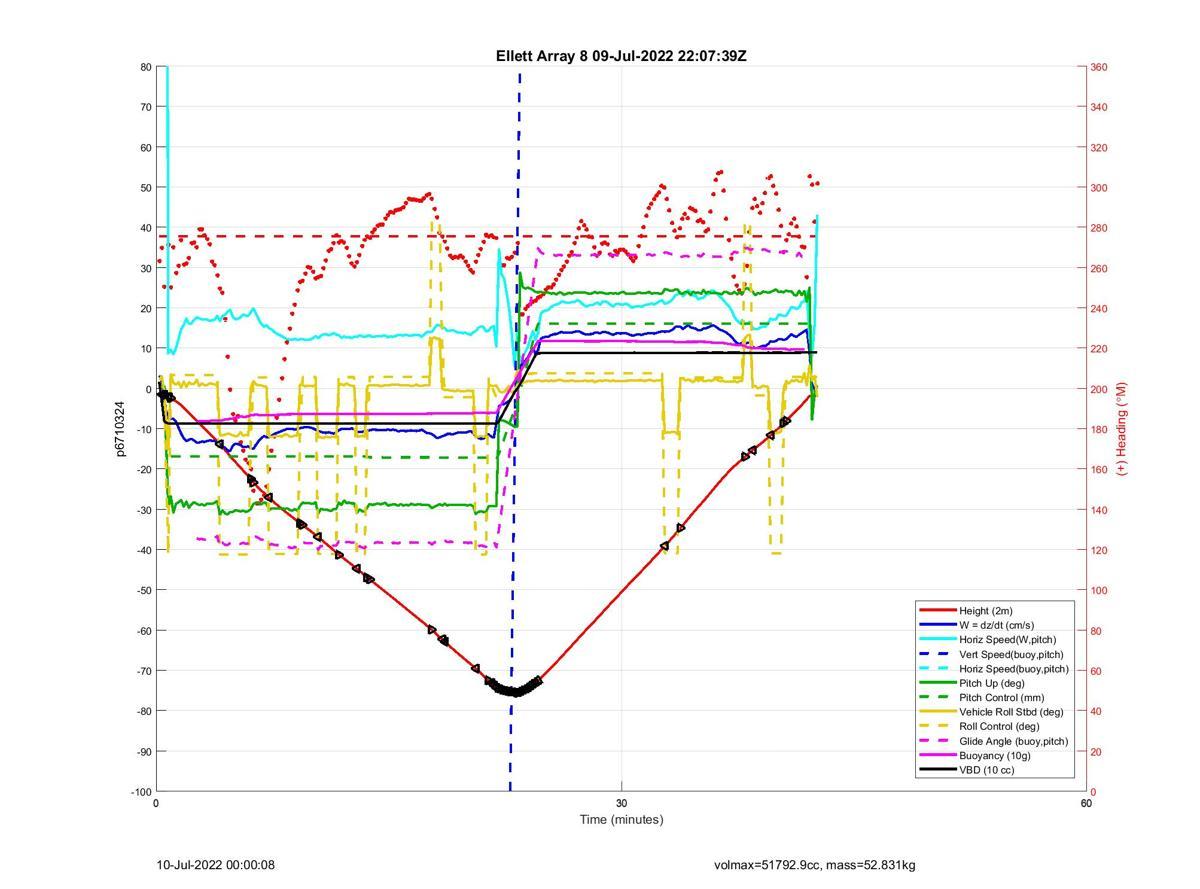Click the right axis tick label 180

pyautogui.click(x=1099, y=430)
